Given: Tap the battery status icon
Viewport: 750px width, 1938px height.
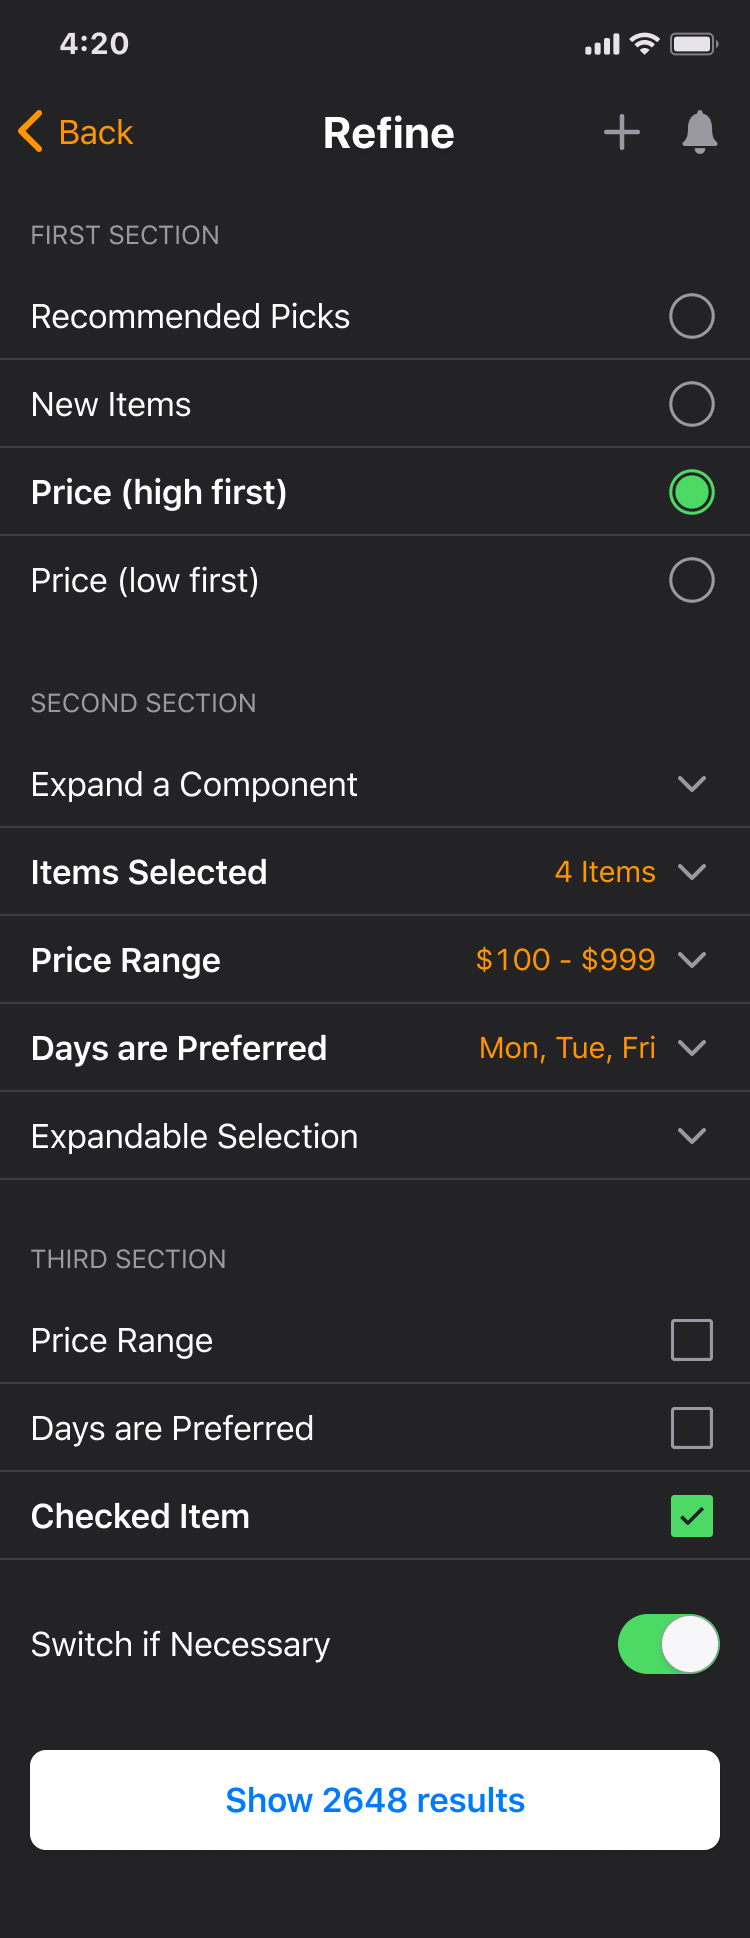Looking at the screenshot, I should pos(694,44).
